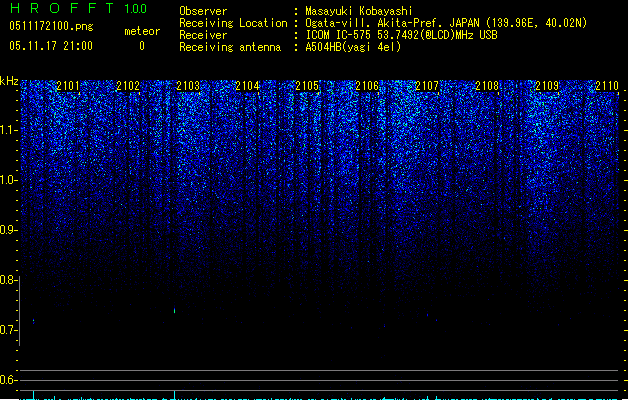Click the faint echo spot near 0.7 kHz at left
This screenshot has width=629, height=400.
pos(33,321)
